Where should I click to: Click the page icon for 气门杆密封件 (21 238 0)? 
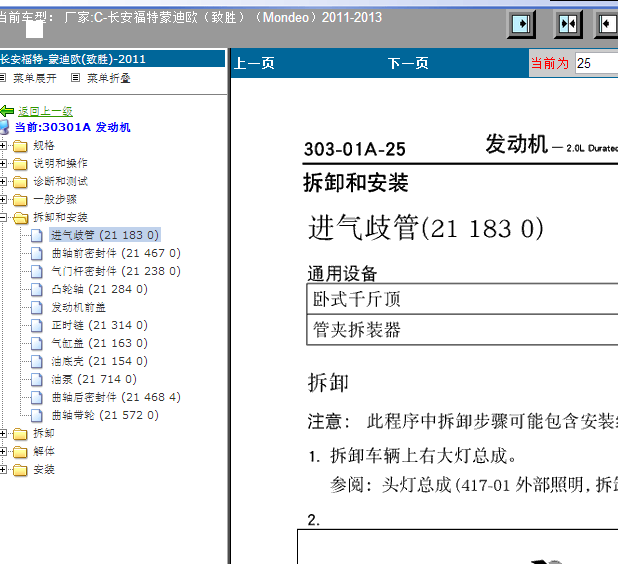[x=37, y=272]
